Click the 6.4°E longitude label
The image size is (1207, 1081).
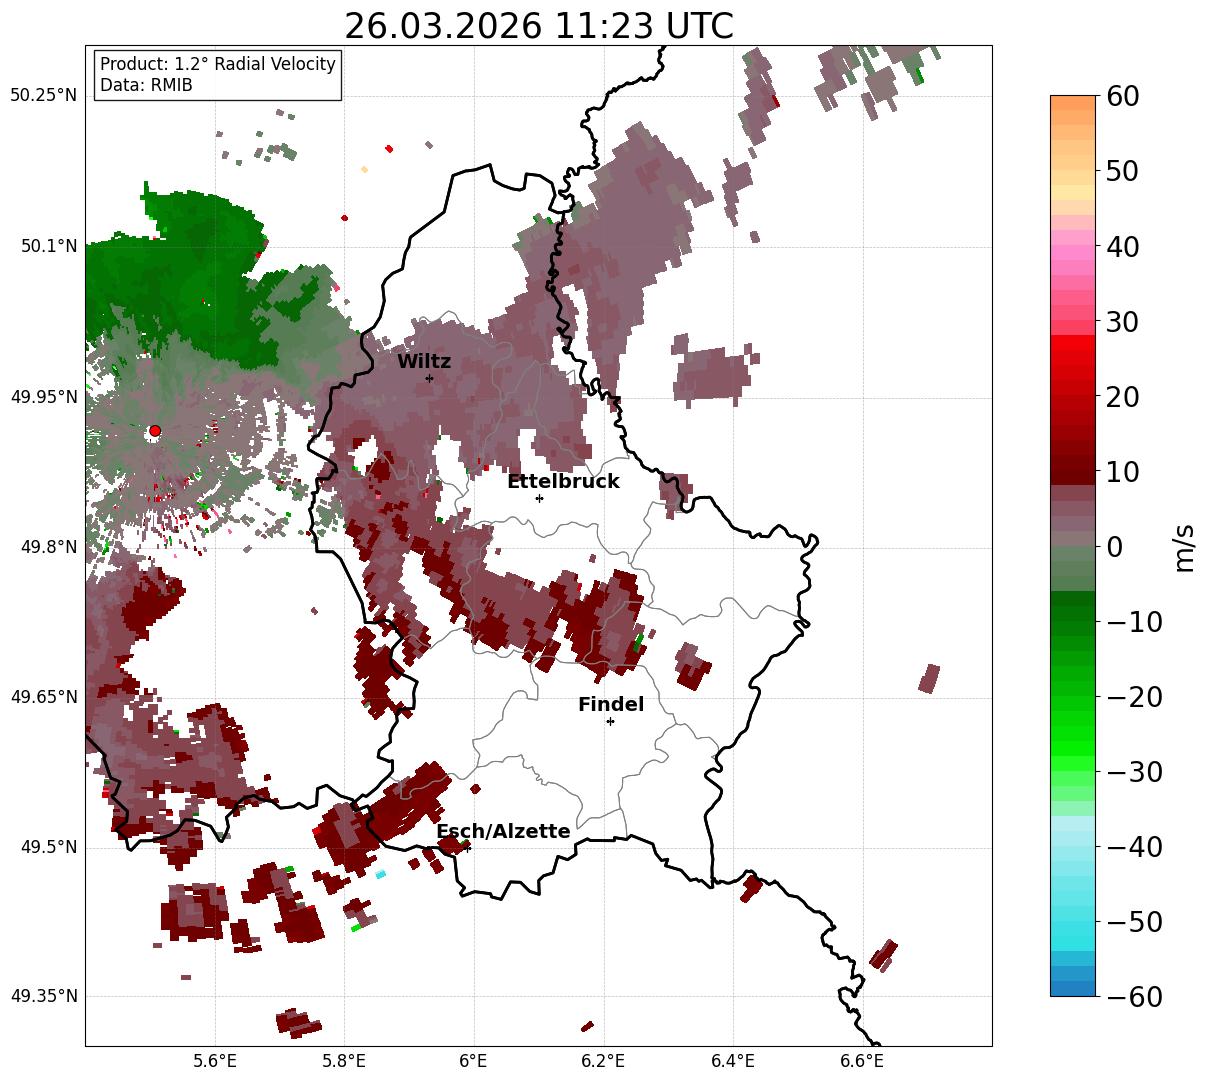pos(733,1061)
